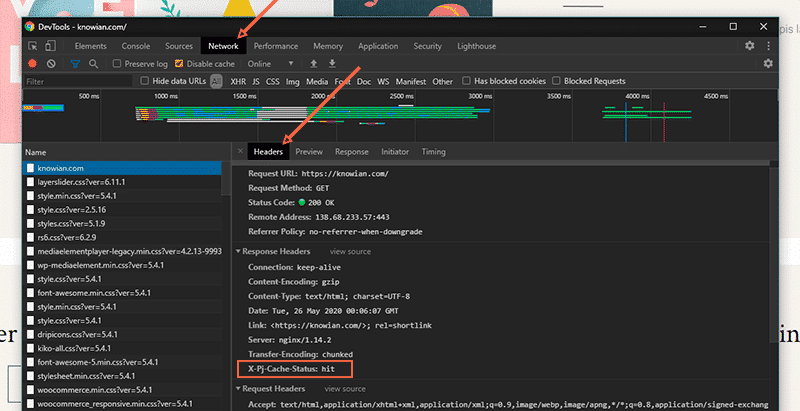Filter requests by JS type

click(256, 81)
